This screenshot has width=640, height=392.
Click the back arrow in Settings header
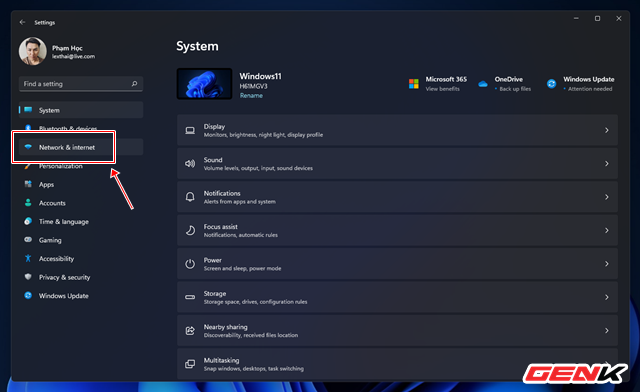coord(22,22)
